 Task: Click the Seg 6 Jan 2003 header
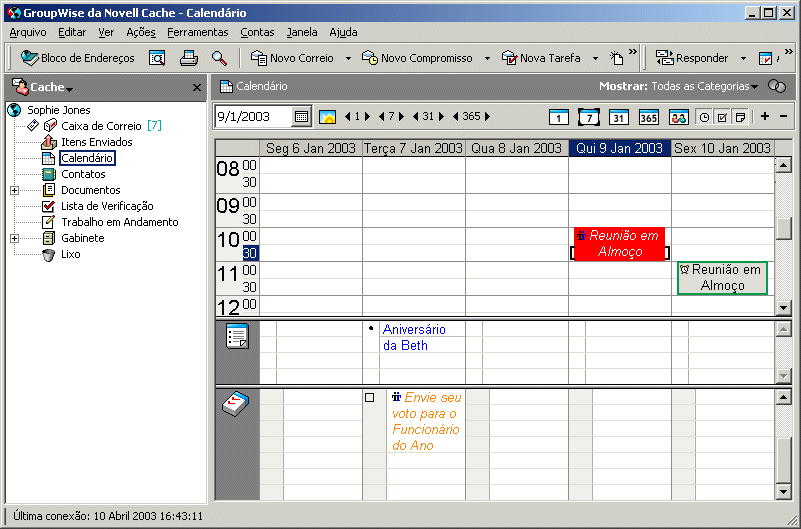pos(311,149)
